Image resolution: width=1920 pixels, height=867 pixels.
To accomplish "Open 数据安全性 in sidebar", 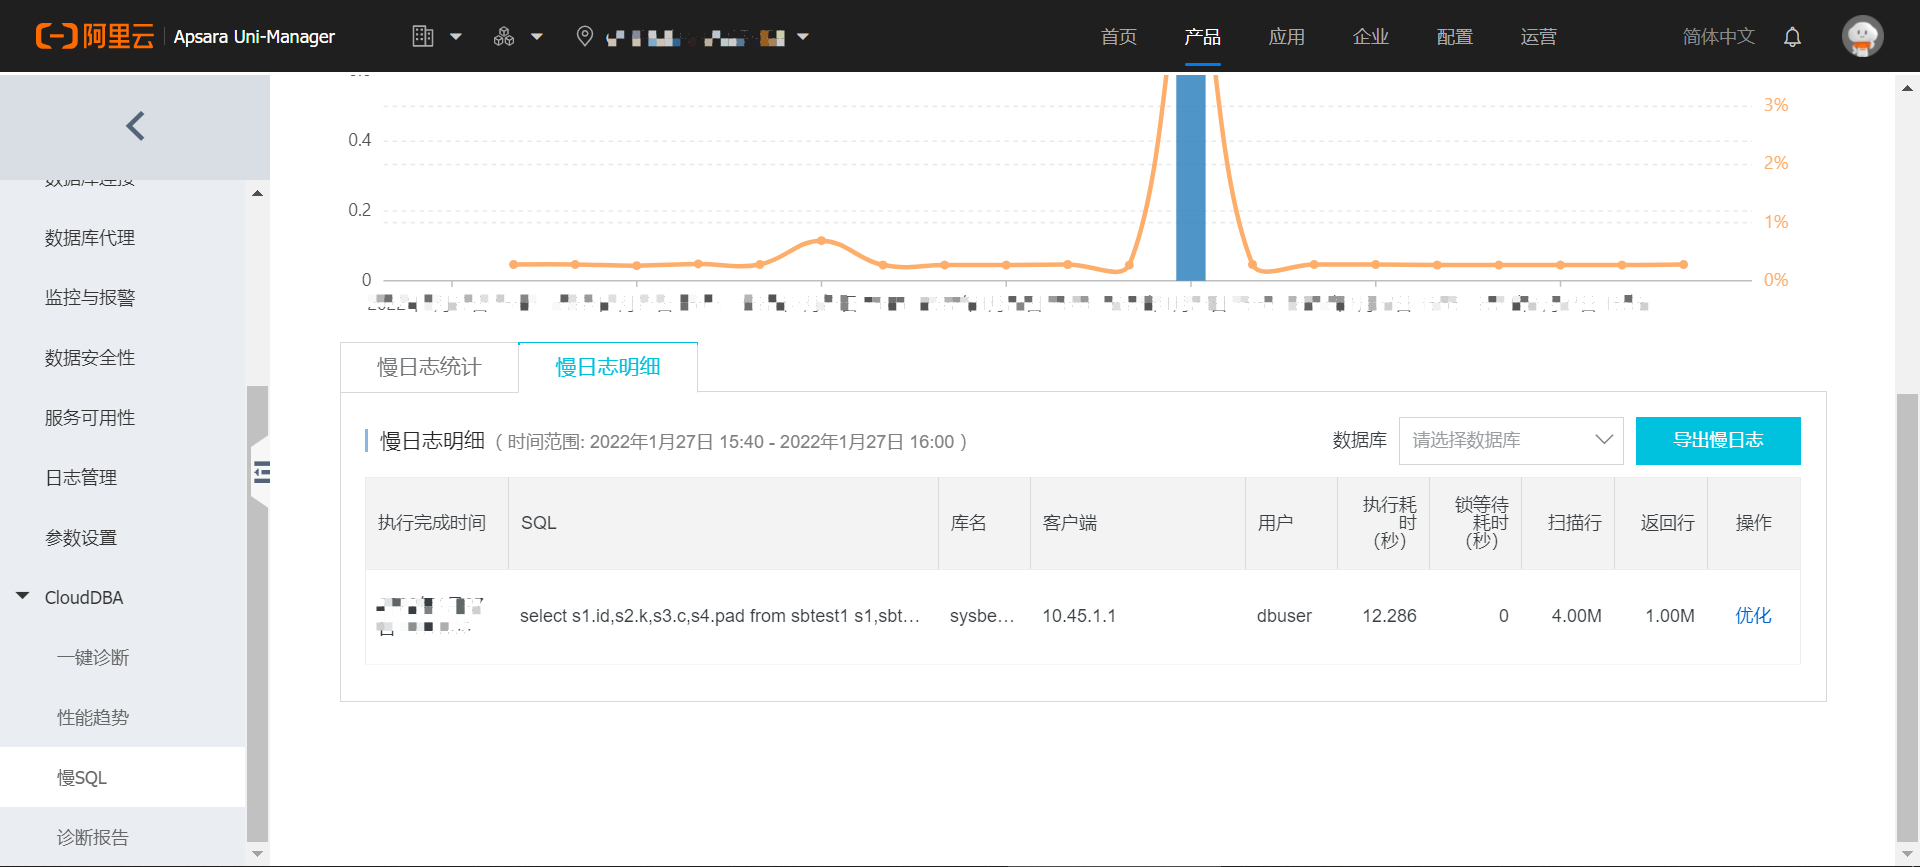I will [90, 358].
